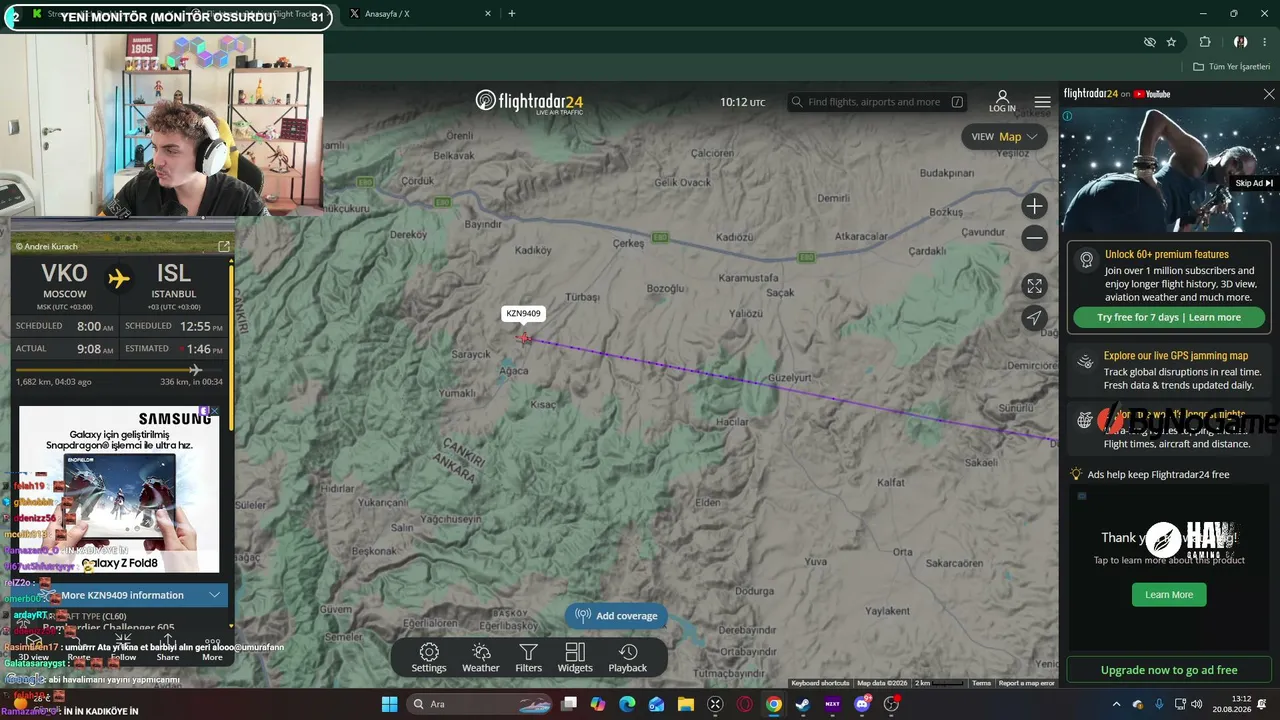The height and width of the screenshot is (720, 1280).
Task: Open Discord from the taskbar
Action: coord(863,704)
